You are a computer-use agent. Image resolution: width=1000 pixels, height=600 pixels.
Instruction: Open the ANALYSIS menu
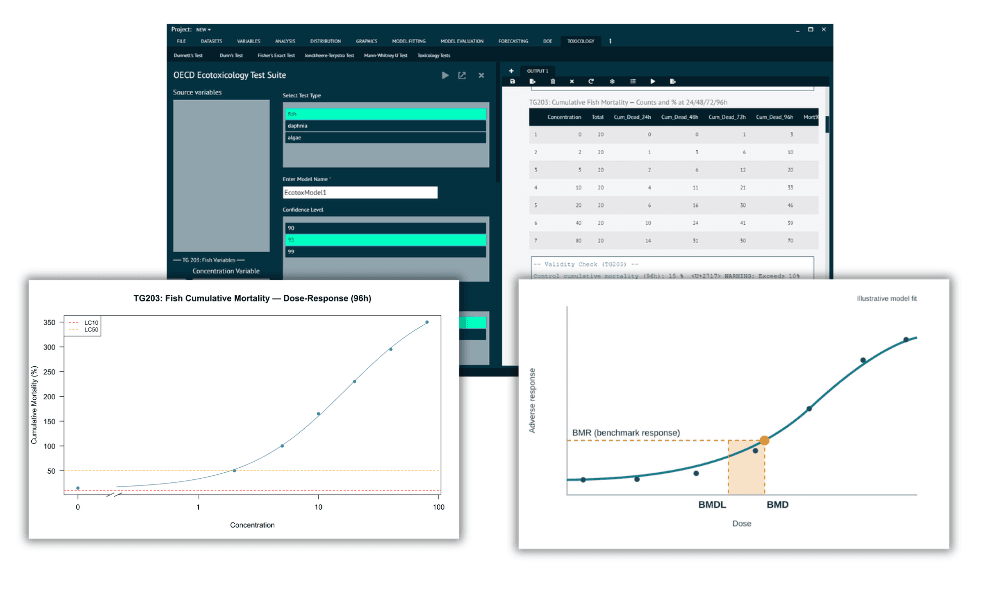(285, 41)
